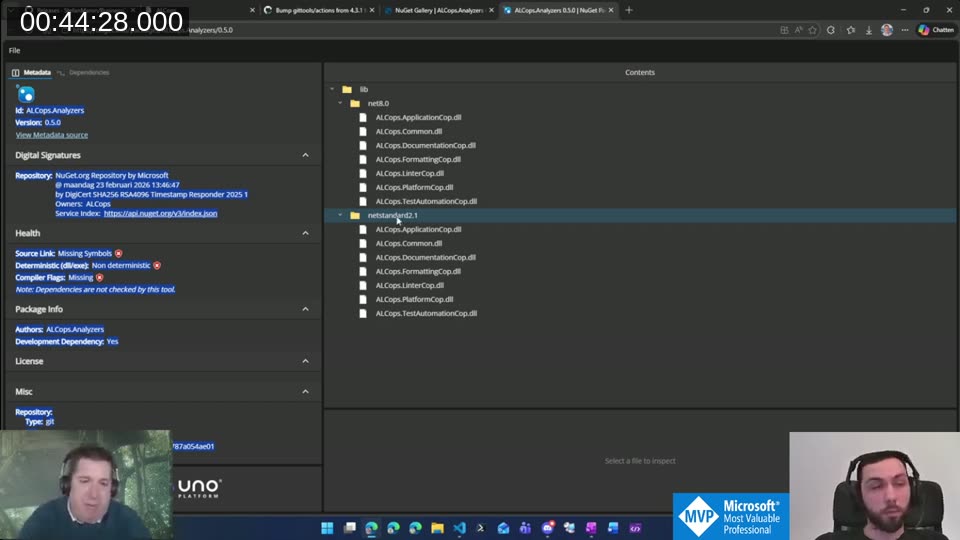This screenshot has height=540, width=960.
Task: Select ALCops.PlatformCop.dll under netstandard2.1
Action: (414, 300)
